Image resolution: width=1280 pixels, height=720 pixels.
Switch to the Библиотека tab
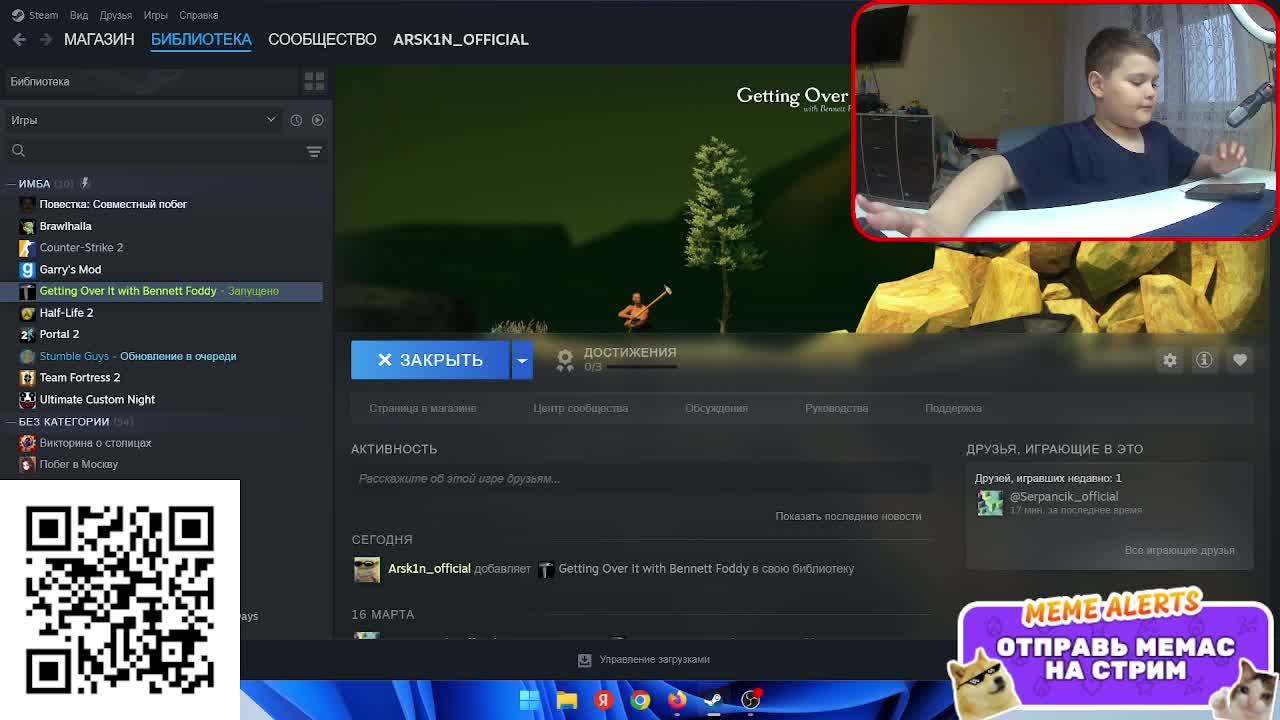(x=201, y=39)
